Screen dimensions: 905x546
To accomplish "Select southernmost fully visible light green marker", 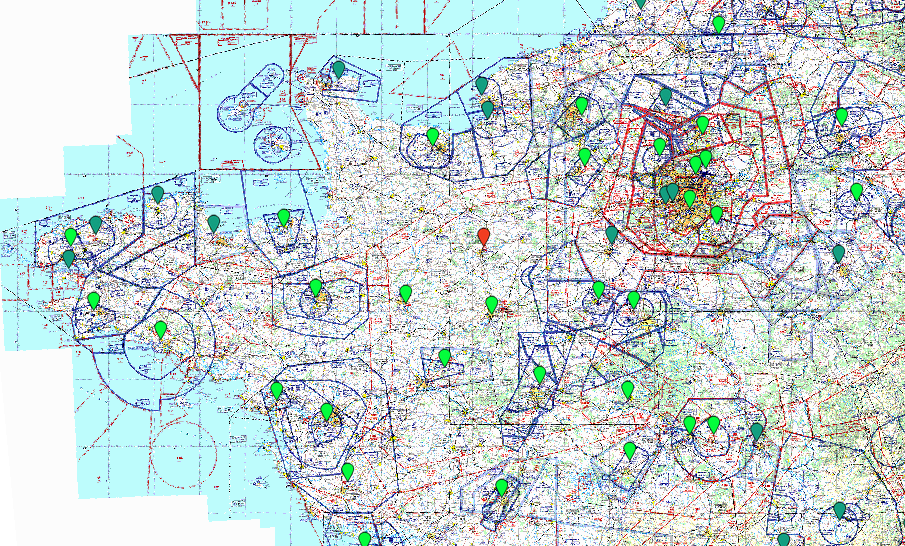I will click(x=501, y=488).
